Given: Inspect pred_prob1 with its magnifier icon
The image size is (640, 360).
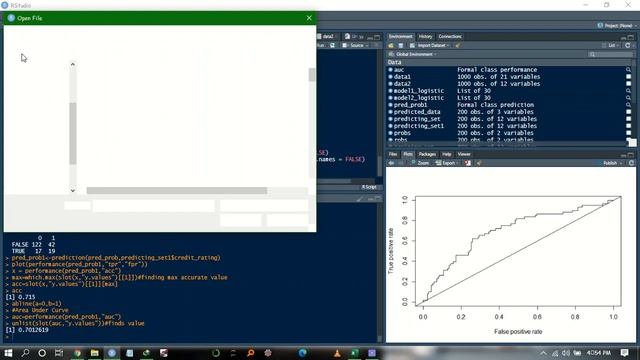Looking at the screenshot, I should point(629,105).
